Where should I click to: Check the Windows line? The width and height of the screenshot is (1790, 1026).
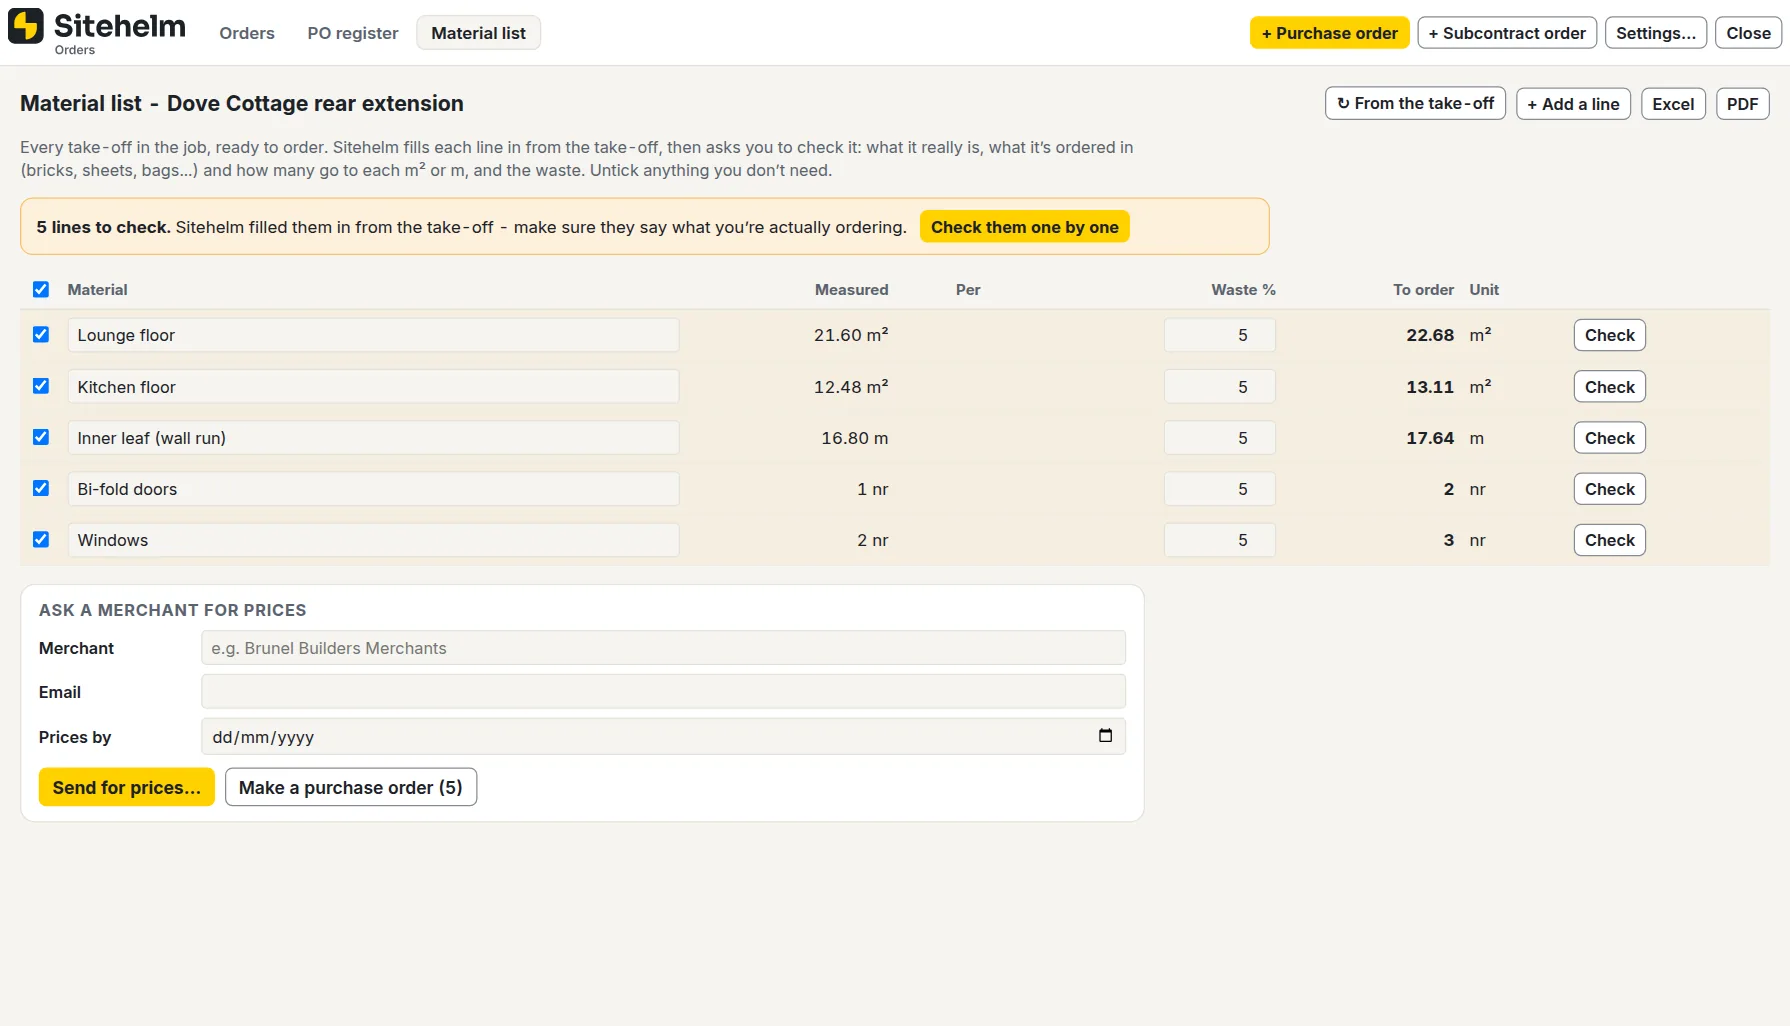click(1610, 540)
